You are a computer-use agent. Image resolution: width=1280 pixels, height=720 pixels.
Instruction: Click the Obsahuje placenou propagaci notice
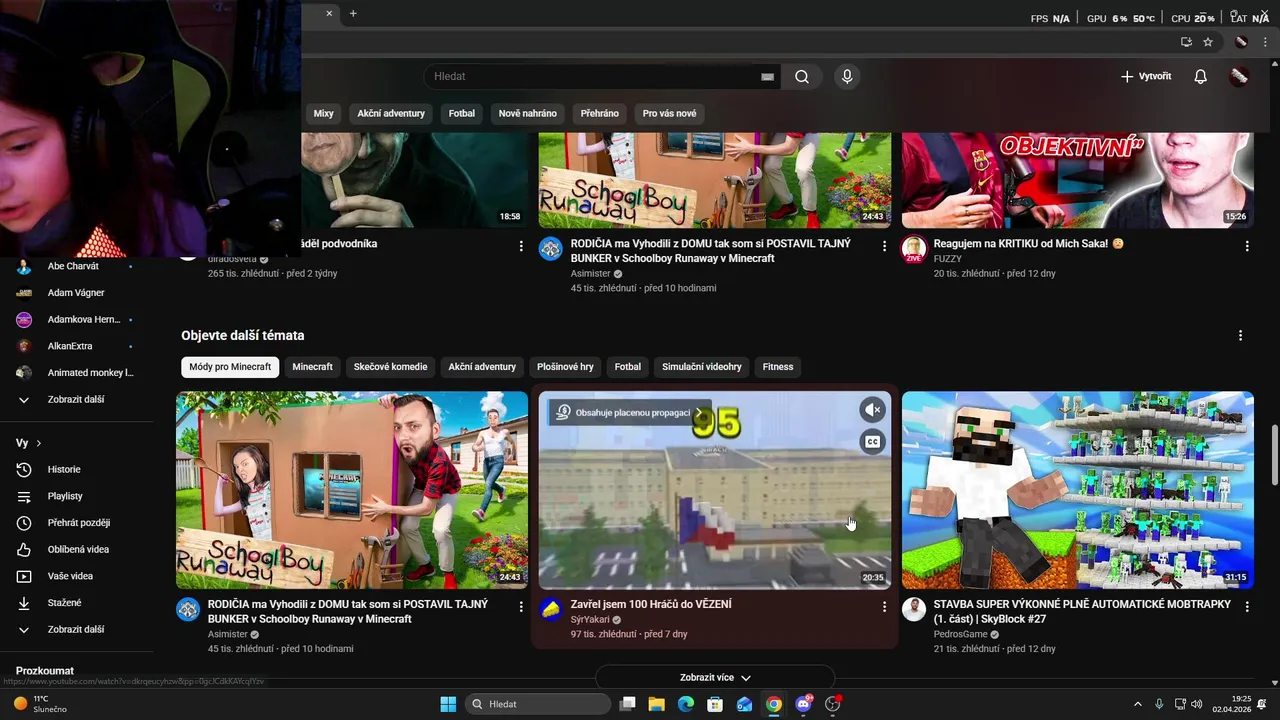(632, 412)
